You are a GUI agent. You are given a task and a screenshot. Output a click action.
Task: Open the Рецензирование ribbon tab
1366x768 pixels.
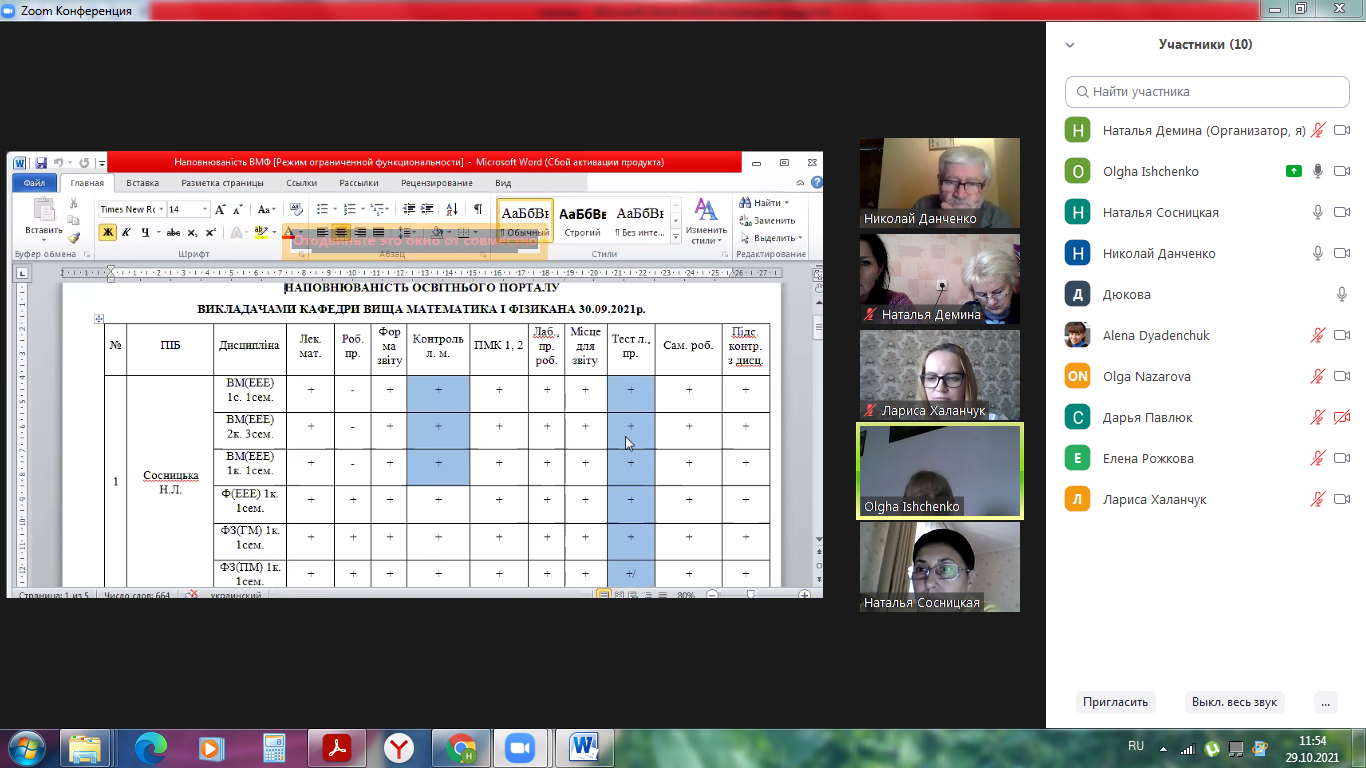tap(437, 183)
